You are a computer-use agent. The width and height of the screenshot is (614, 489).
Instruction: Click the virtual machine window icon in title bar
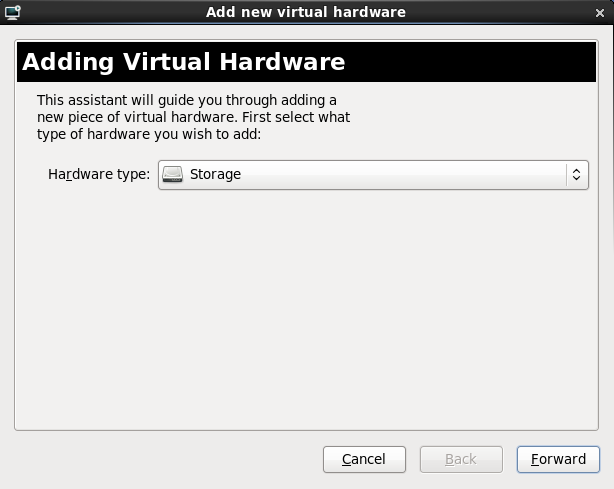(x=12, y=12)
